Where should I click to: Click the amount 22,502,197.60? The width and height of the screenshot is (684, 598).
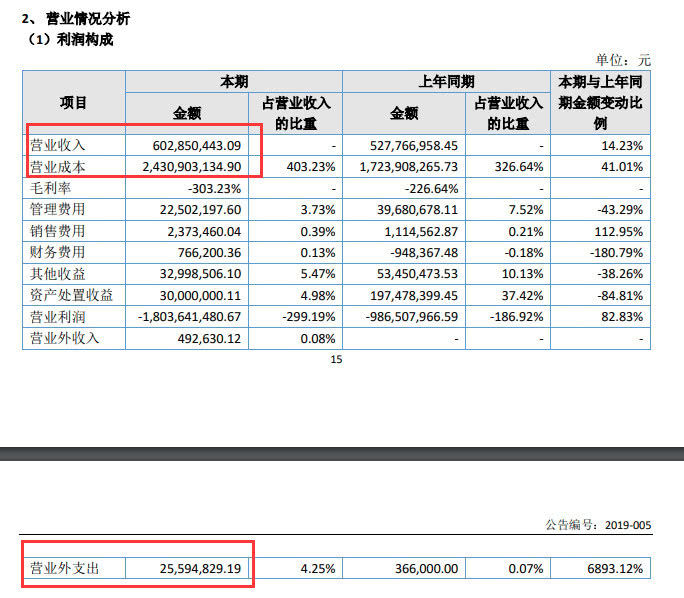(200, 210)
